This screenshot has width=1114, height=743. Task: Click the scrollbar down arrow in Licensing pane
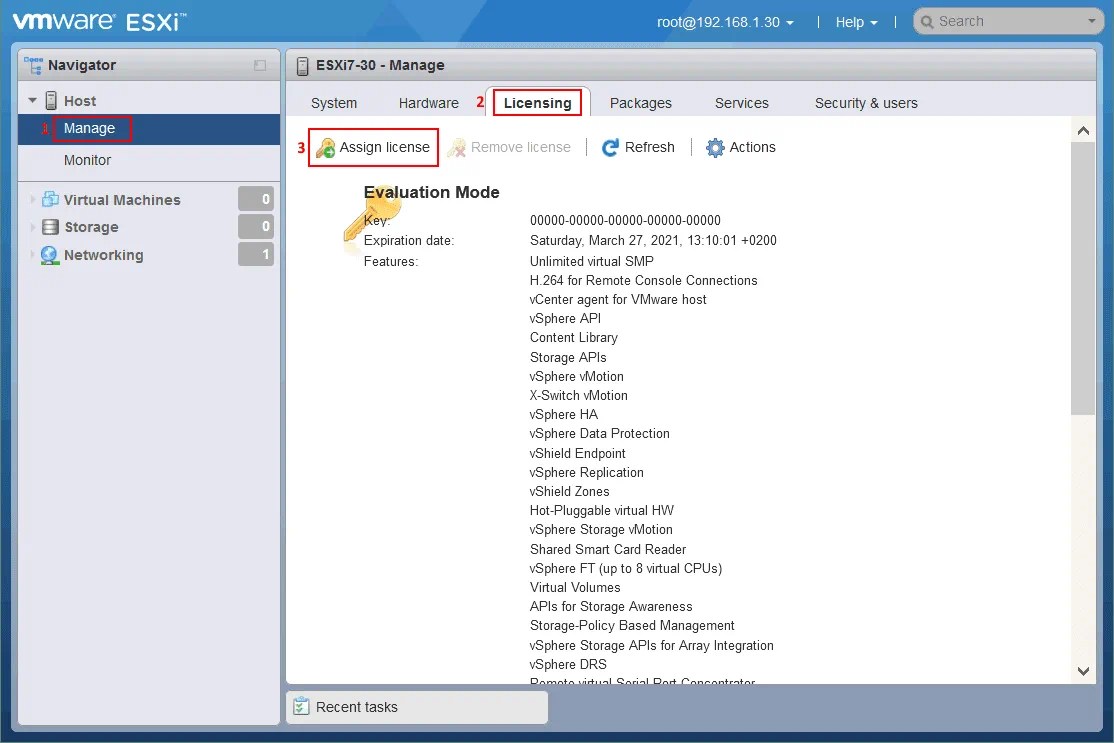(1083, 672)
